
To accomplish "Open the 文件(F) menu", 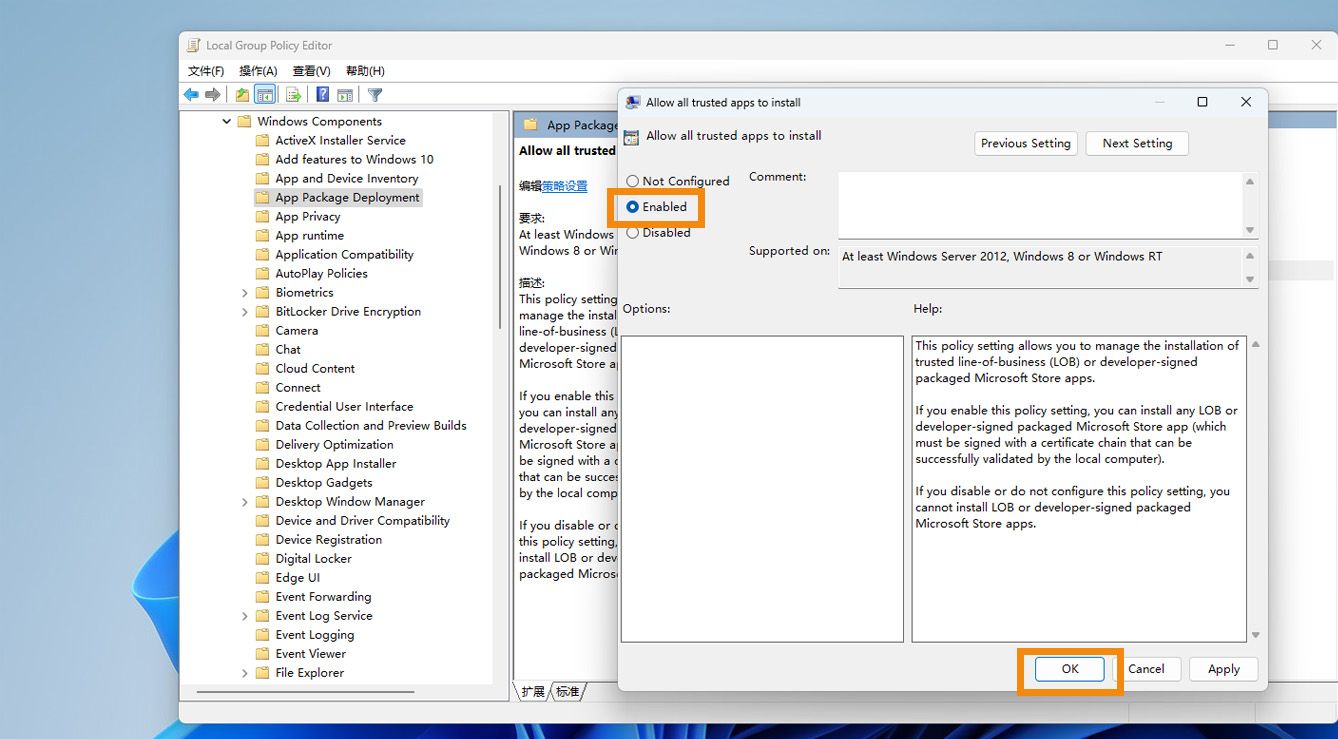I will pos(206,71).
